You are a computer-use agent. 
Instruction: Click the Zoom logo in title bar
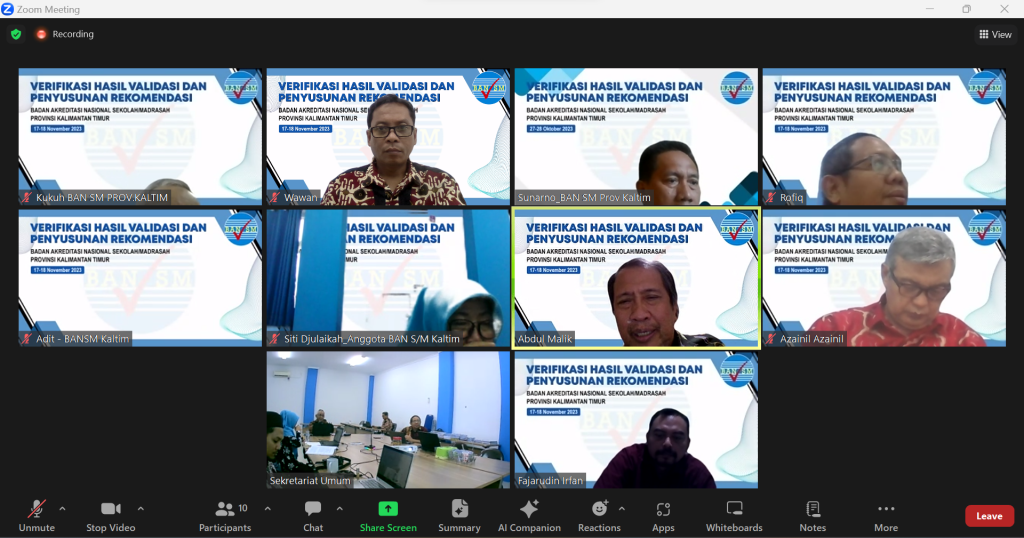pyautogui.click(x=7, y=9)
